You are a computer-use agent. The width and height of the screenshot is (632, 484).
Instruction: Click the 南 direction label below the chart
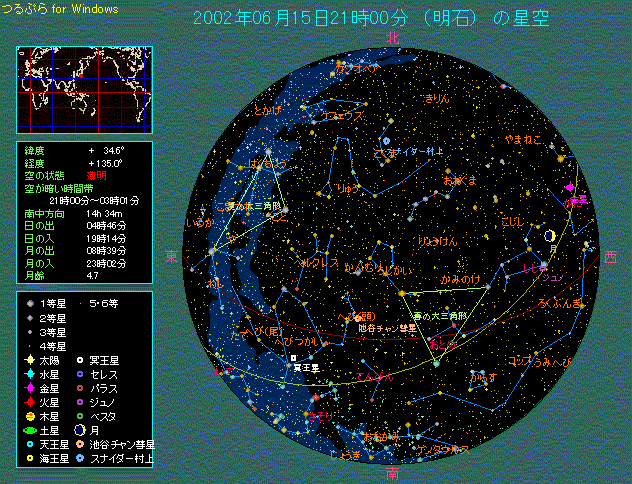tap(392, 474)
